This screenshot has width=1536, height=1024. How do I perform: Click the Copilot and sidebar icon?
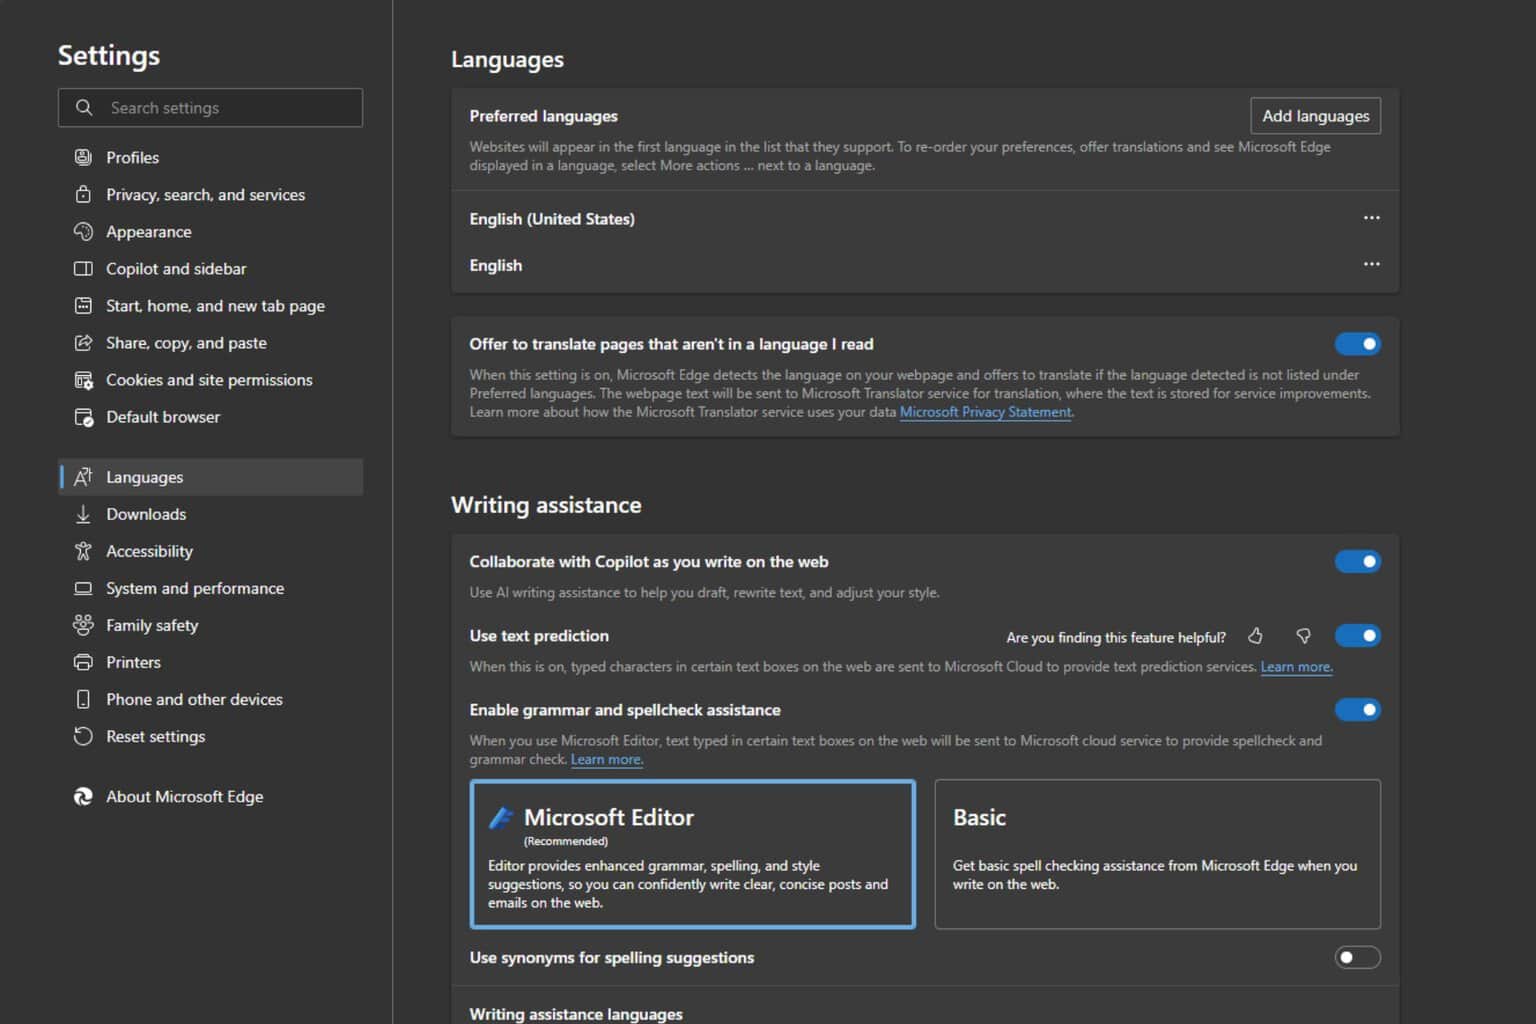pyautogui.click(x=83, y=268)
